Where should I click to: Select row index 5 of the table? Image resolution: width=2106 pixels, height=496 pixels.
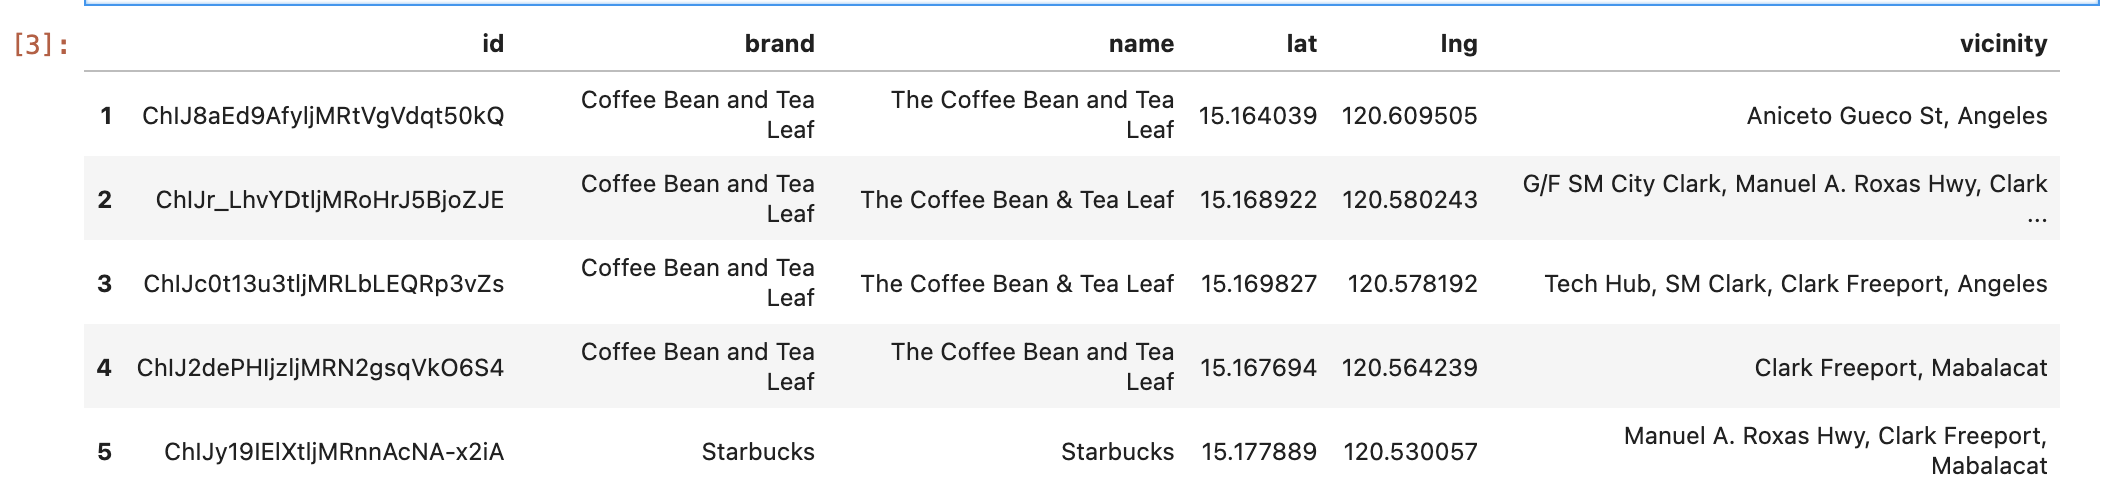tap(105, 452)
